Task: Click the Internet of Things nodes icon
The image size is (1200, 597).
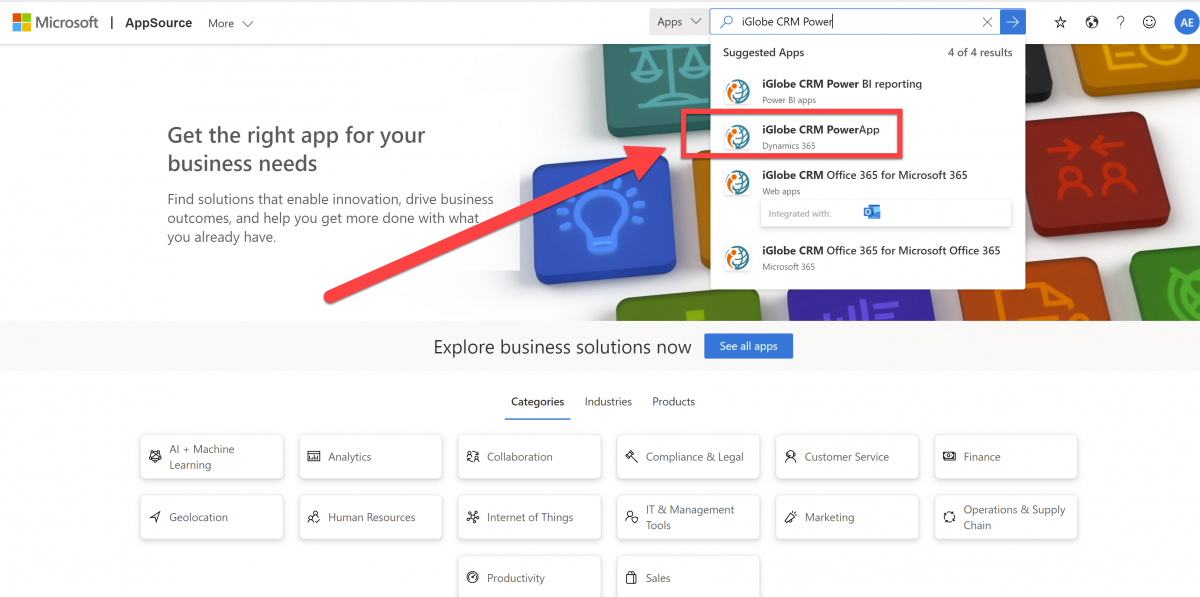Action: 473,517
